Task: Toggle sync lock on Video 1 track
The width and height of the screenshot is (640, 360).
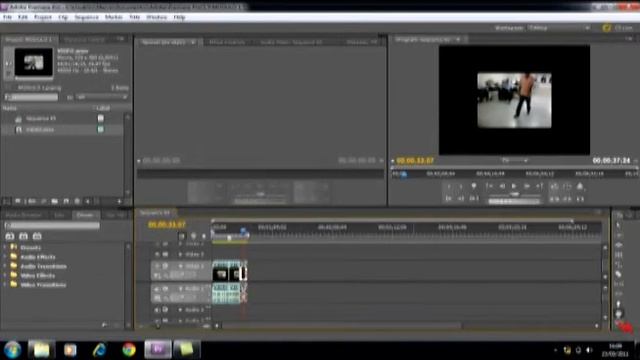Action: [x=165, y=266]
